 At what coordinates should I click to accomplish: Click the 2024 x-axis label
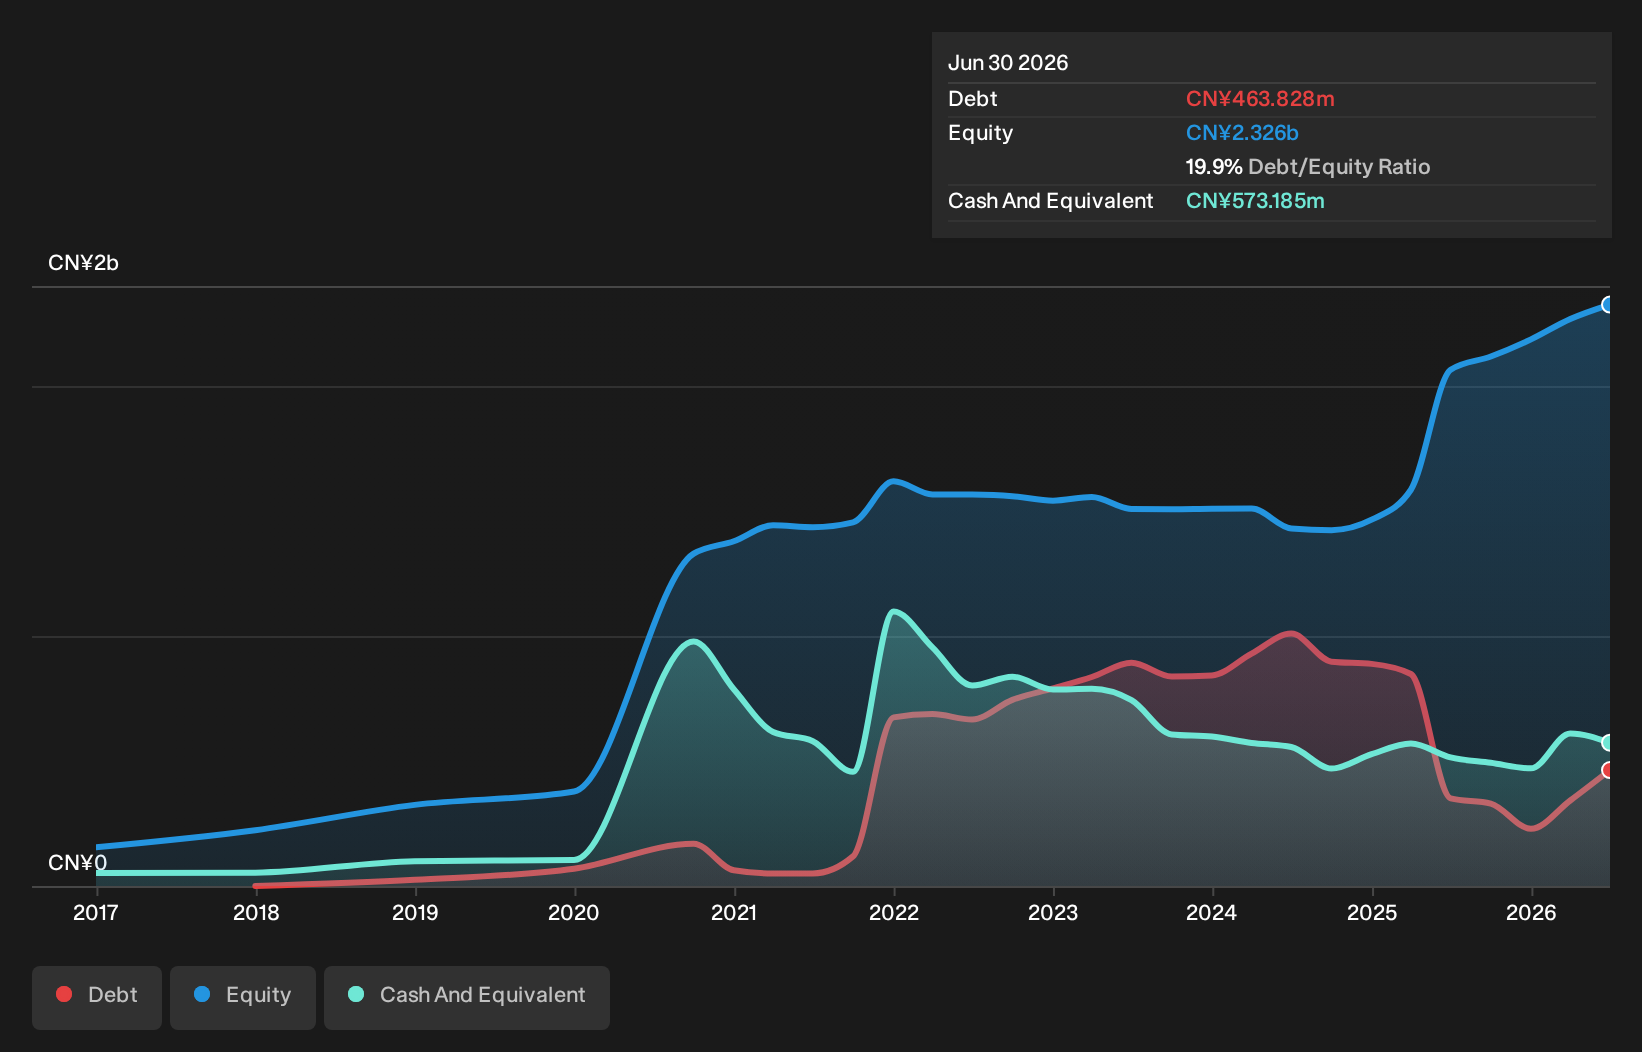[x=1212, y=912]
